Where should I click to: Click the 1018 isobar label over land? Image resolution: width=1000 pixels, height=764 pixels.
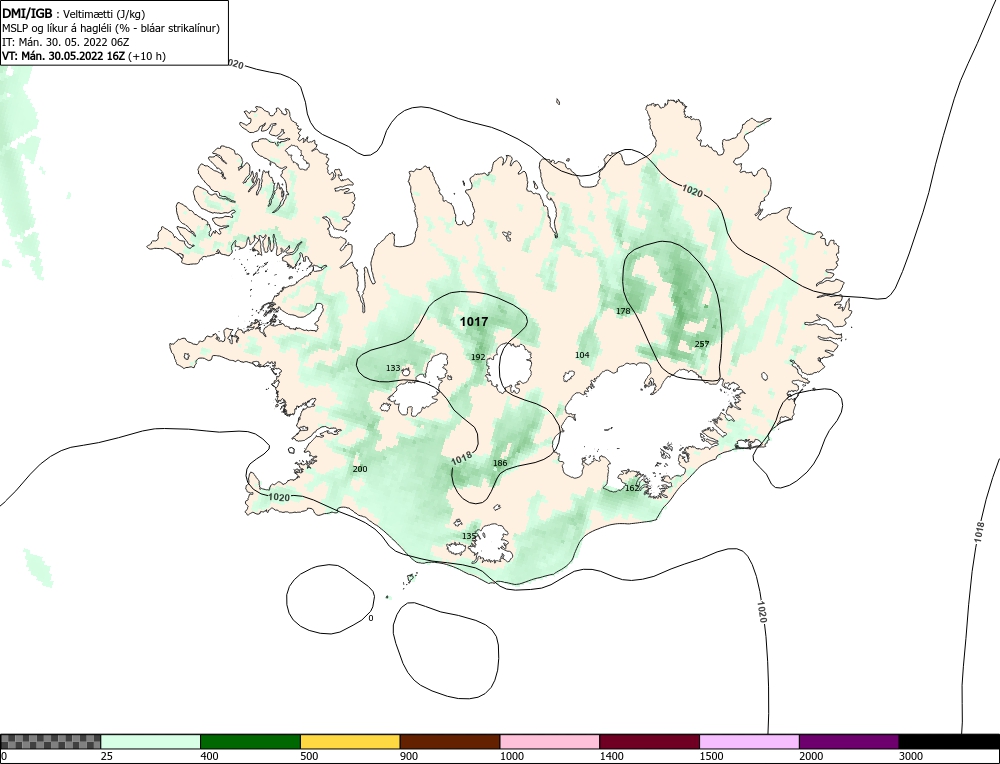461,458
